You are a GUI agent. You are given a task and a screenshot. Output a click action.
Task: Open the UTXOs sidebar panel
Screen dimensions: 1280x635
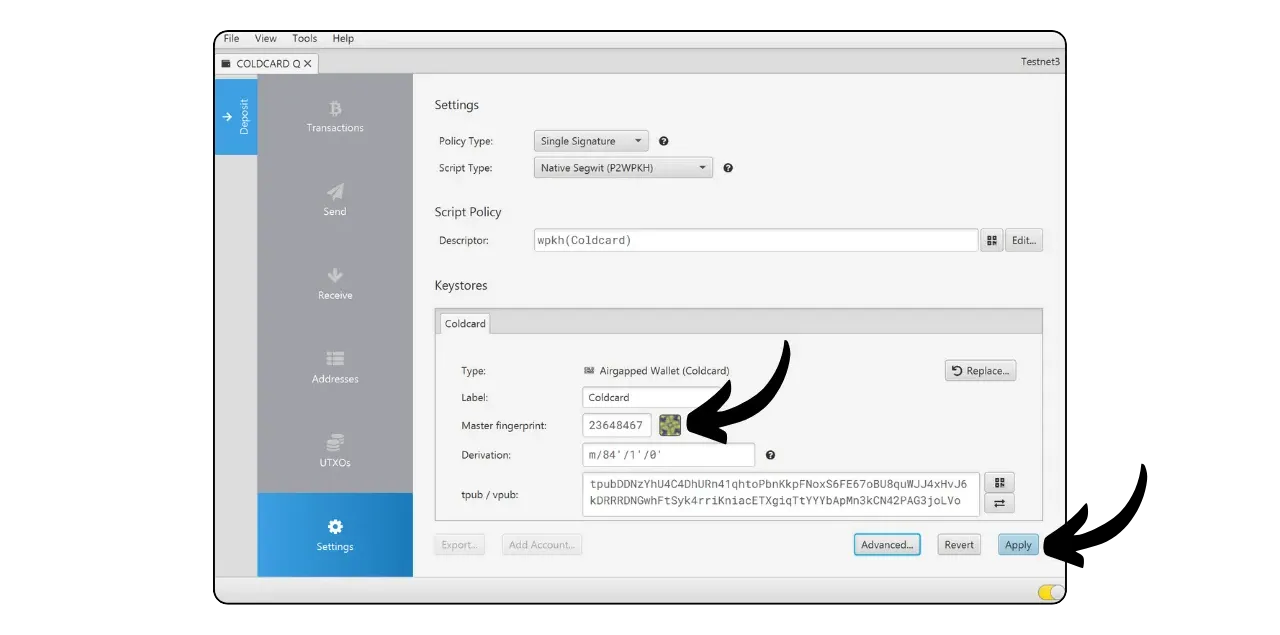pyautogui.click(x=335, y=451)
